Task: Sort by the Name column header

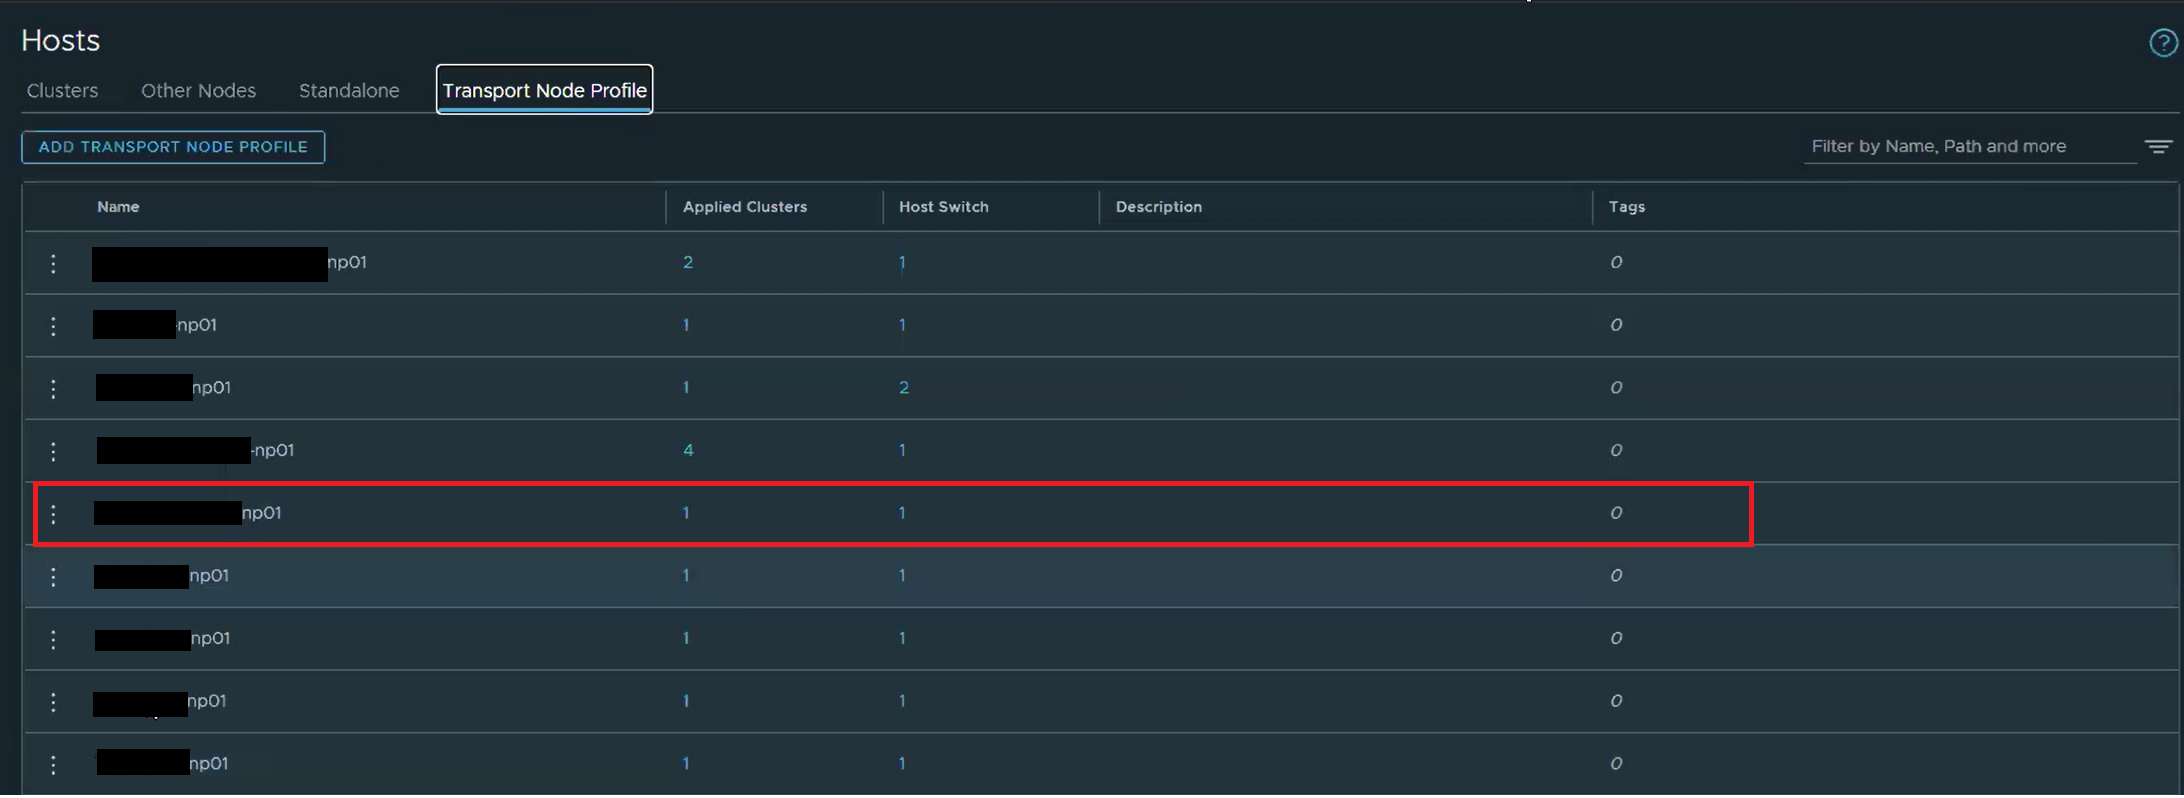Action: [x=118, y=207]
